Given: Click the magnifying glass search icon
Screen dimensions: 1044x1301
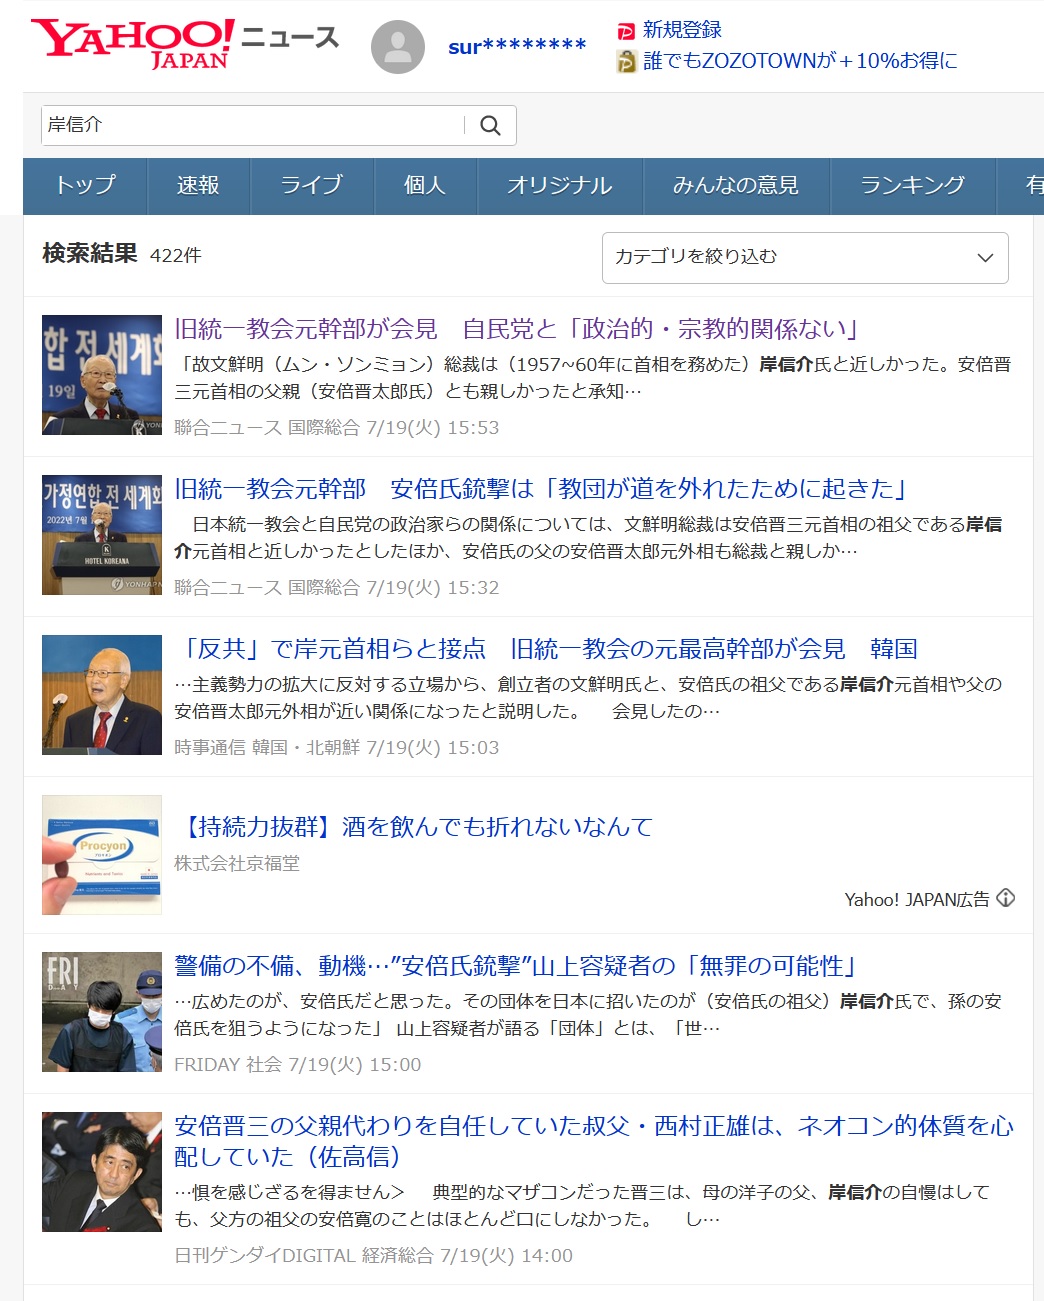Looking at the screenshot, I should point(490,126).
